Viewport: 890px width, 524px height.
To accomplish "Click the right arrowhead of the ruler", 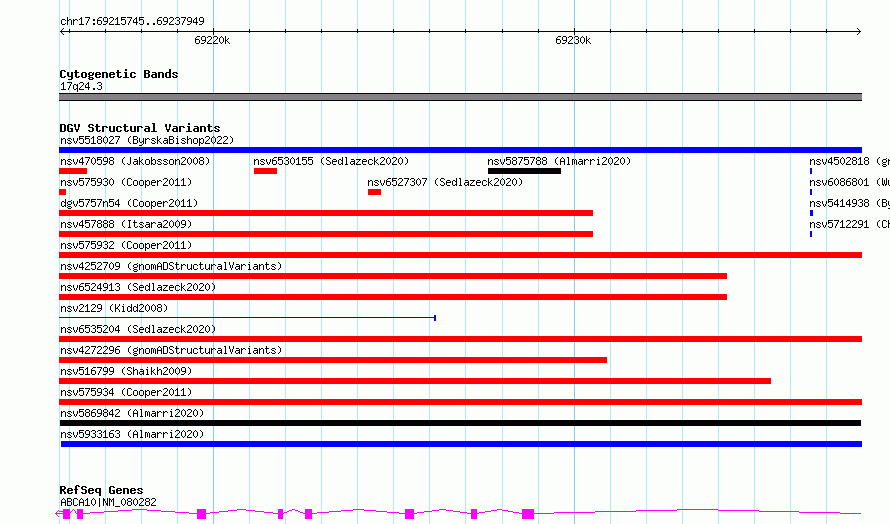I will 858,32.
